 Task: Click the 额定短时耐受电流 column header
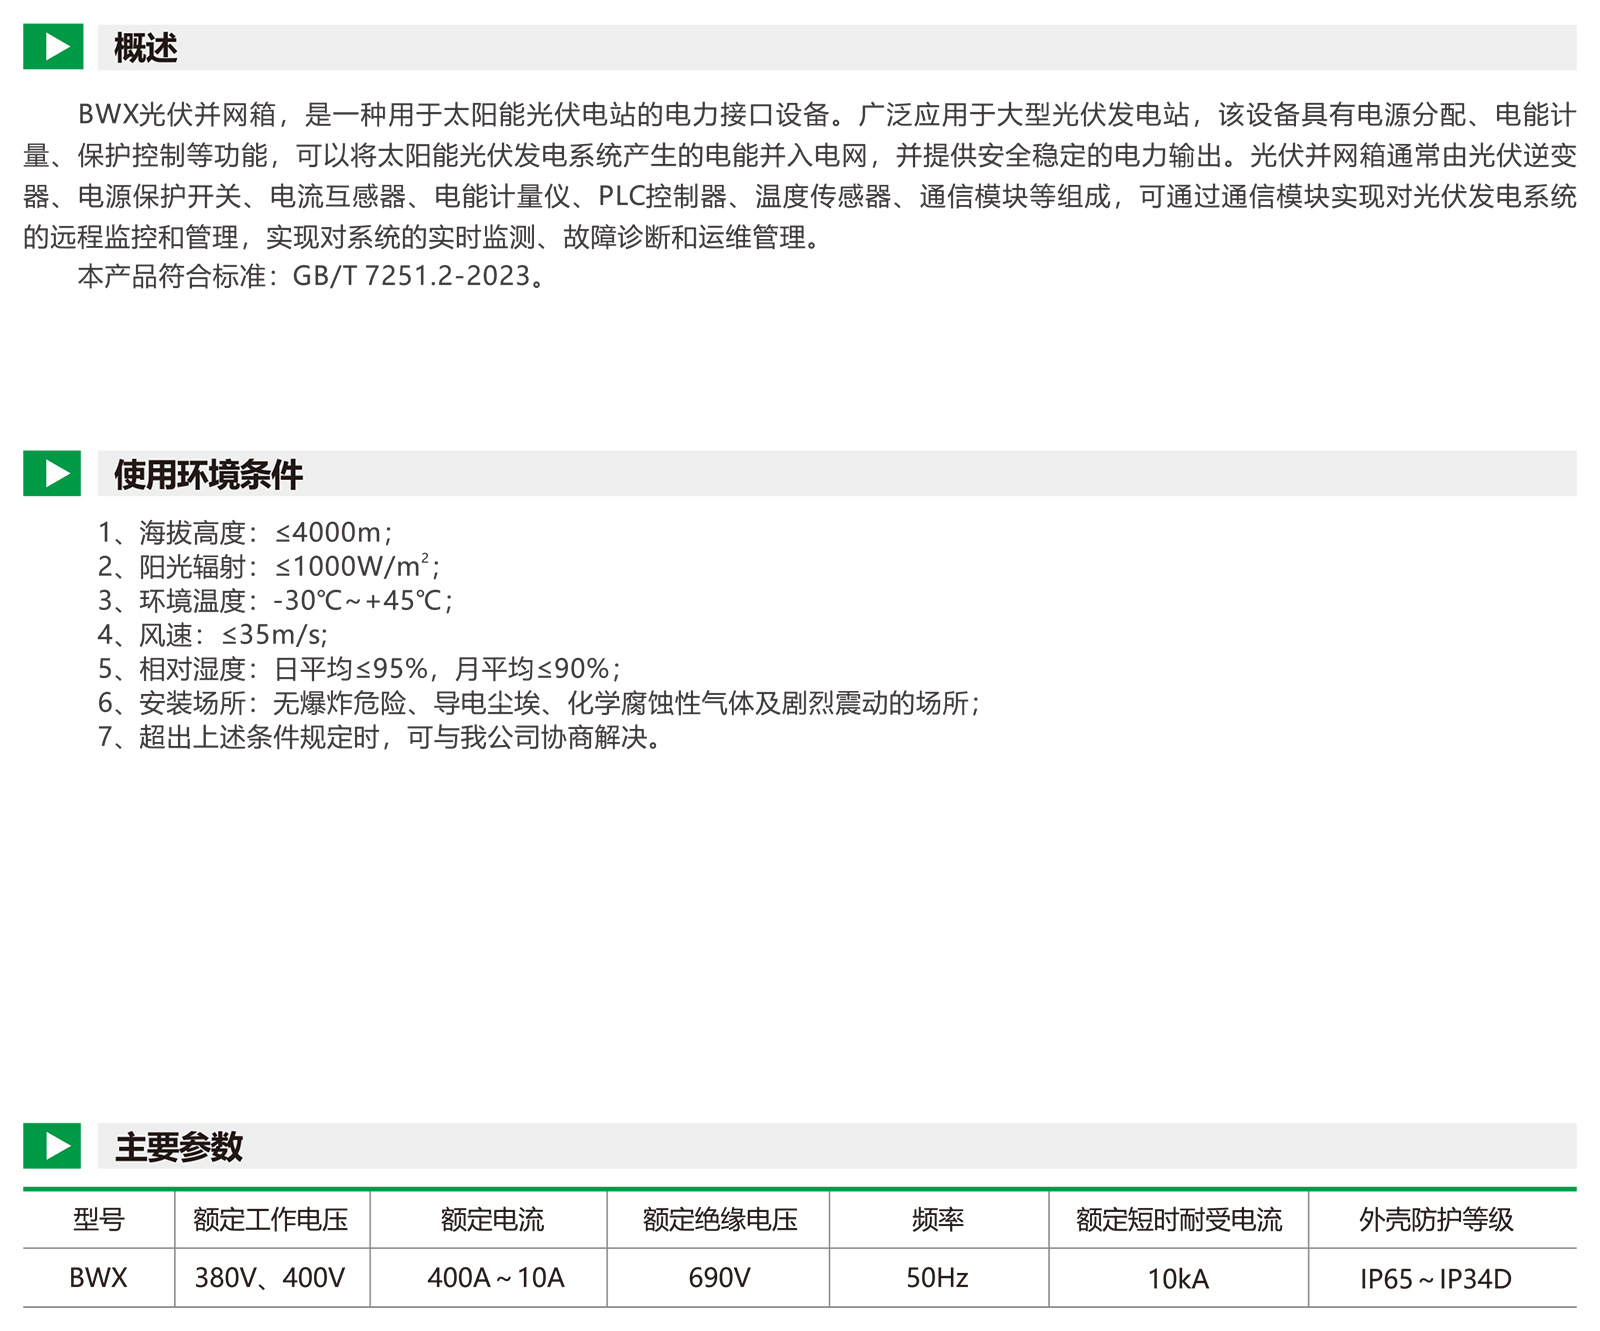1178,1219
